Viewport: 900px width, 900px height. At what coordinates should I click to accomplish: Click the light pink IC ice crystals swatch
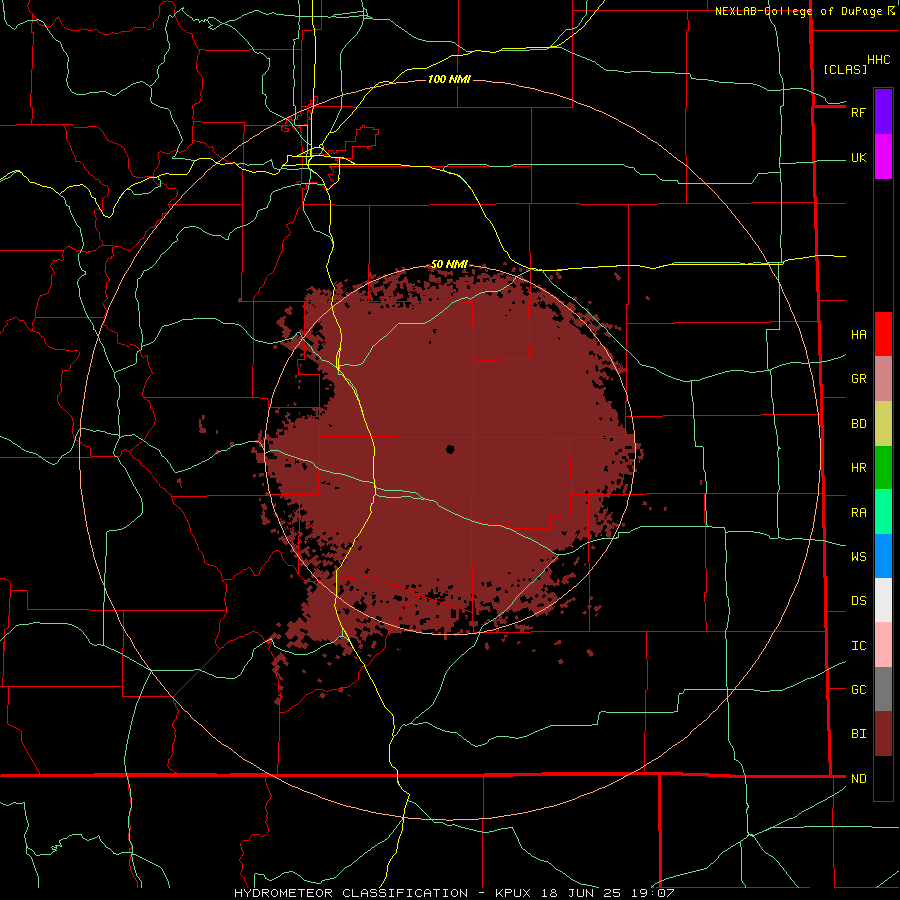[x=883, y=645]
